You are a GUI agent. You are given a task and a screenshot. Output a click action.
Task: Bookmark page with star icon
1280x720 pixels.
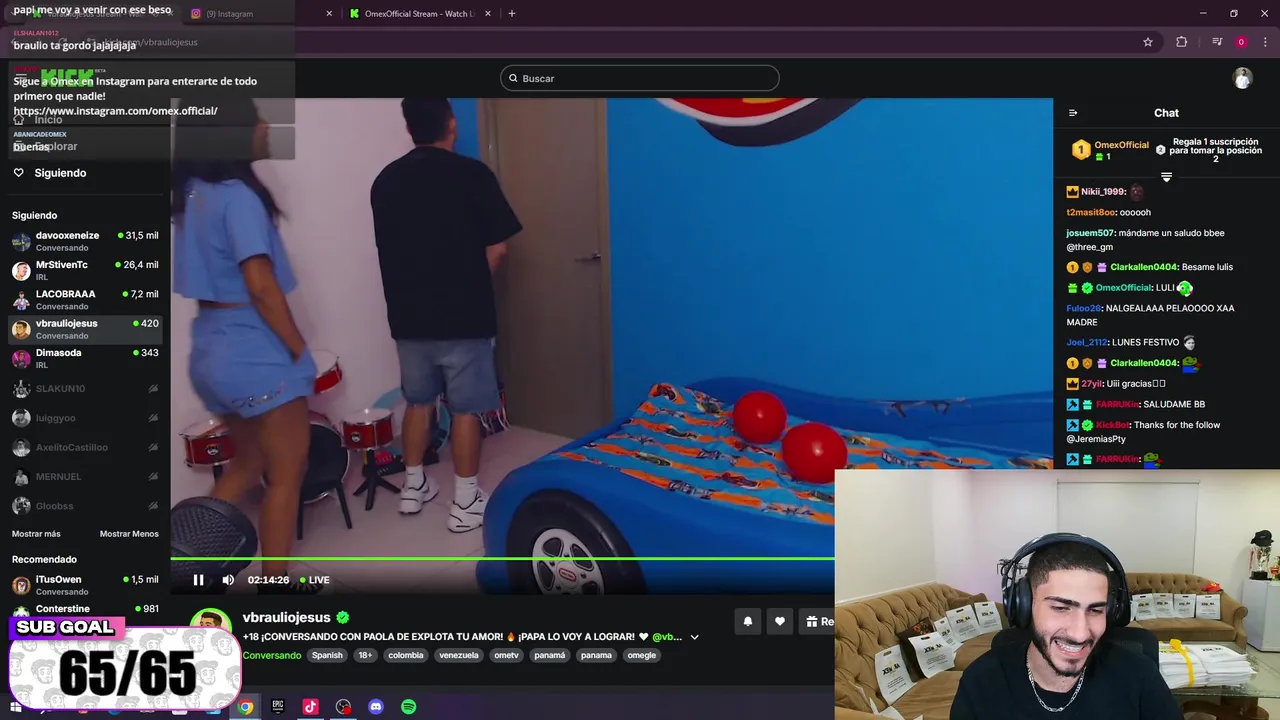coord(1148,42)
